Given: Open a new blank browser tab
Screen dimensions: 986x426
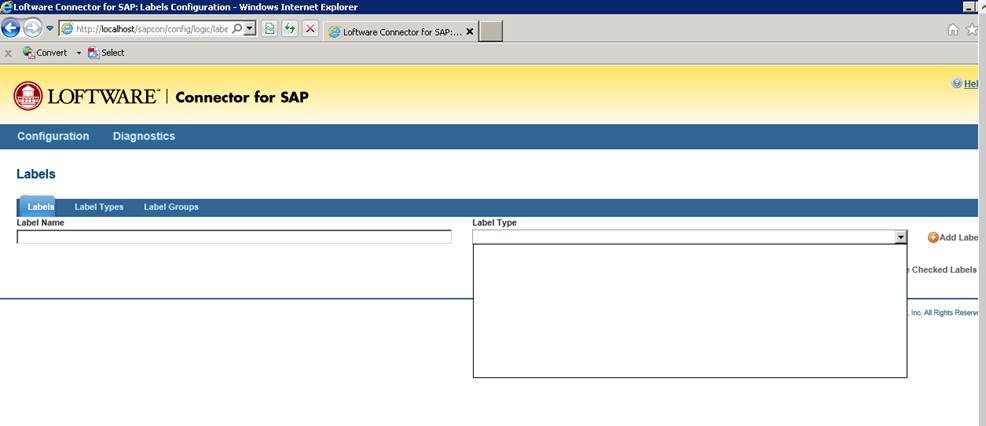Looking at the screenshot, I should (x=490, y=31).
